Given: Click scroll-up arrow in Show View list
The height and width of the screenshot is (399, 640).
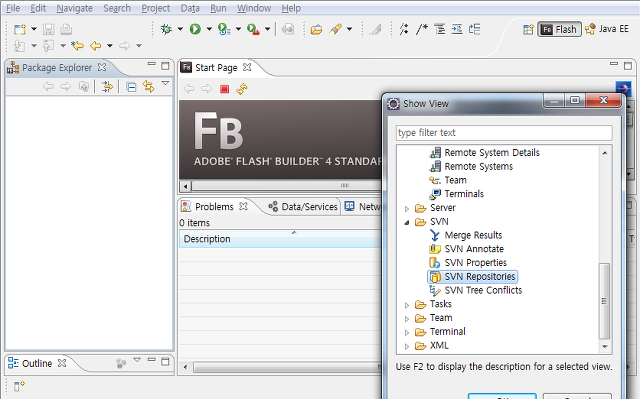Looking at the screenshot, I should [604, 153].
